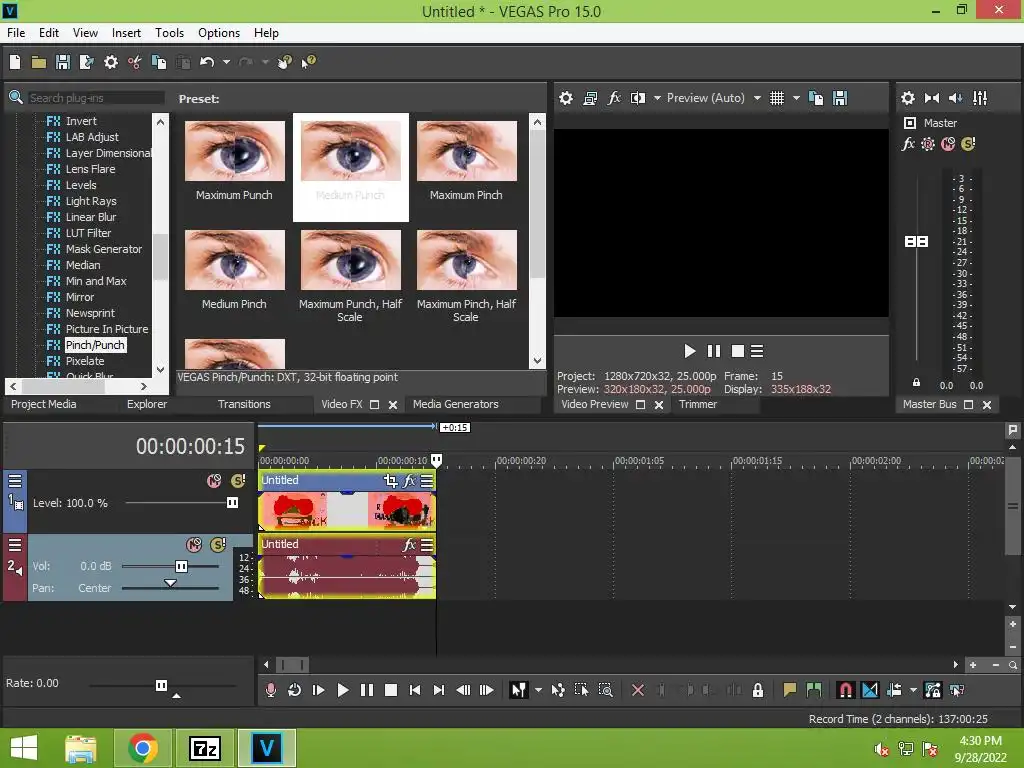Click Downmix Output icon on Master Bus
The image size is (1024, 768).
[932, 98]
